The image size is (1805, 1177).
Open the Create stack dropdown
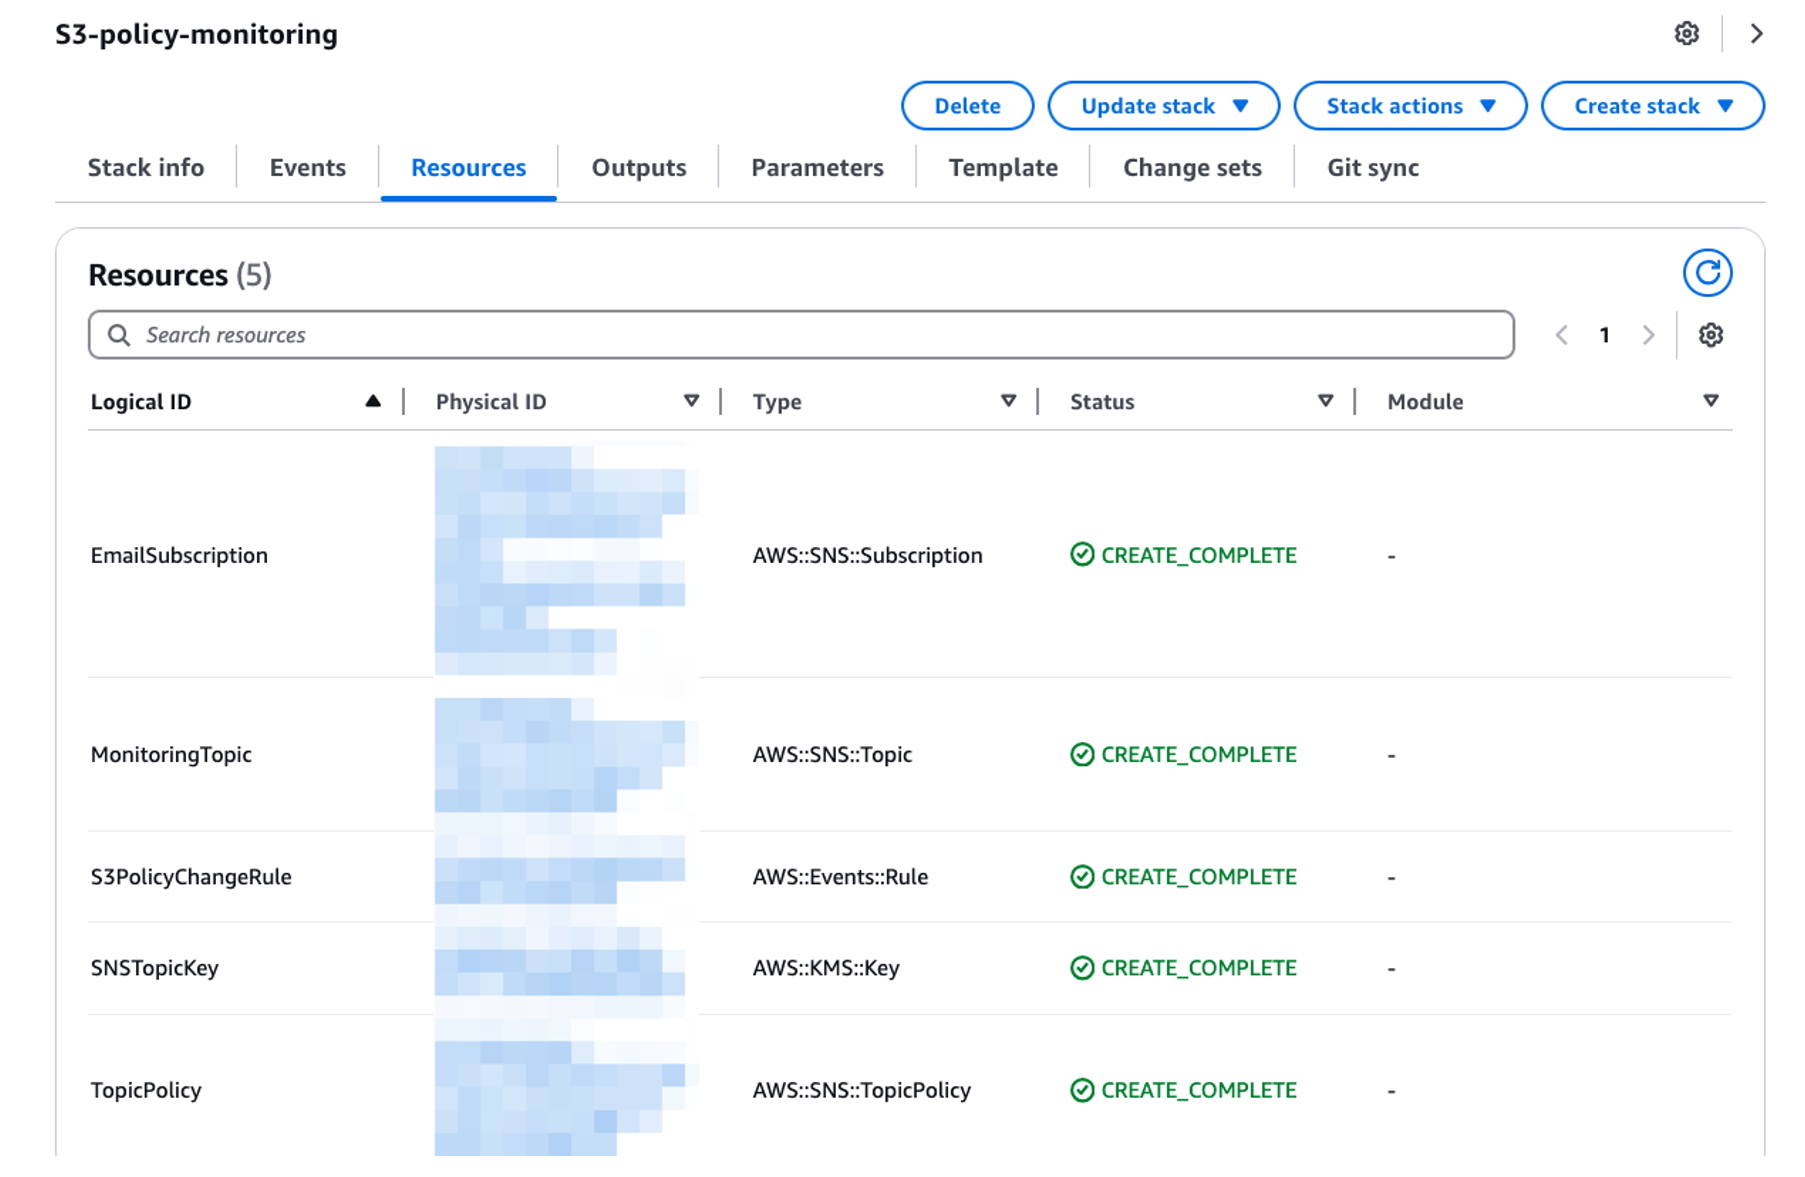tap(1653, 106)
